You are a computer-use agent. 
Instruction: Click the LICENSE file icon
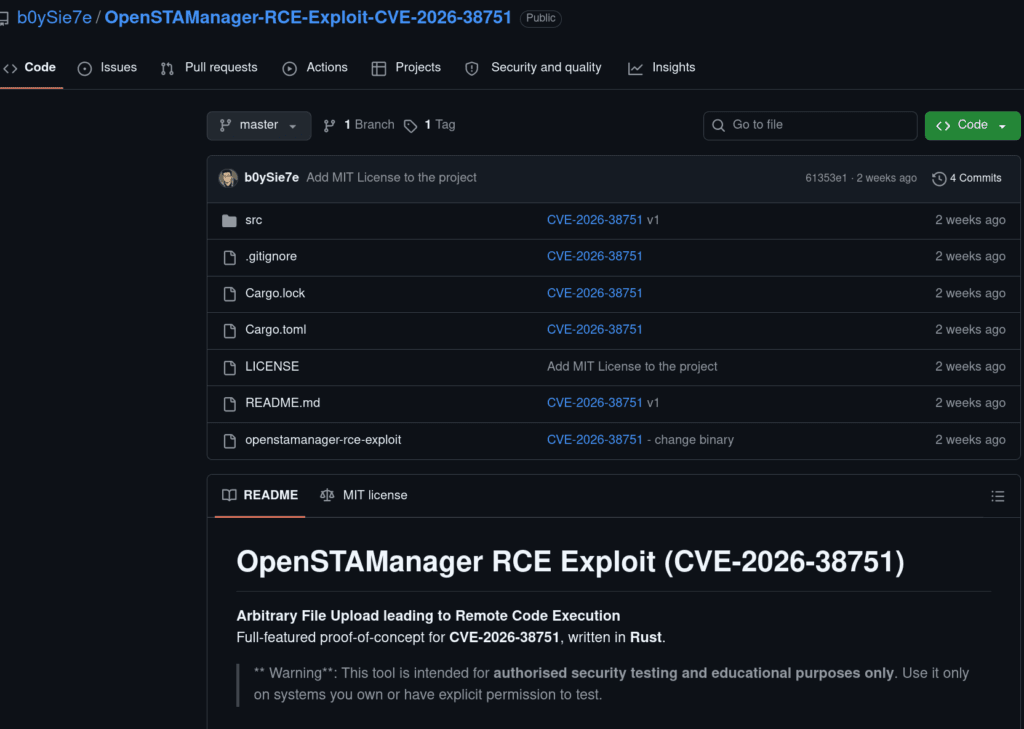[x=230, y=367]
